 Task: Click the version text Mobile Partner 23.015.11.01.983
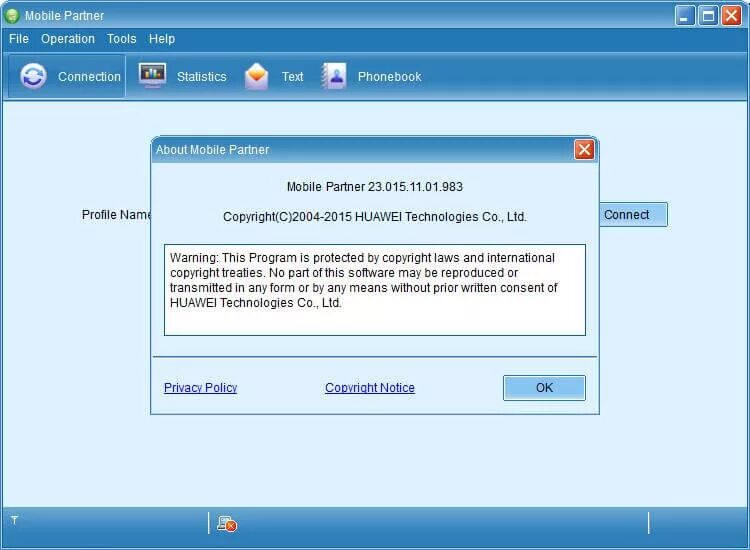click(x=375, y=187)
